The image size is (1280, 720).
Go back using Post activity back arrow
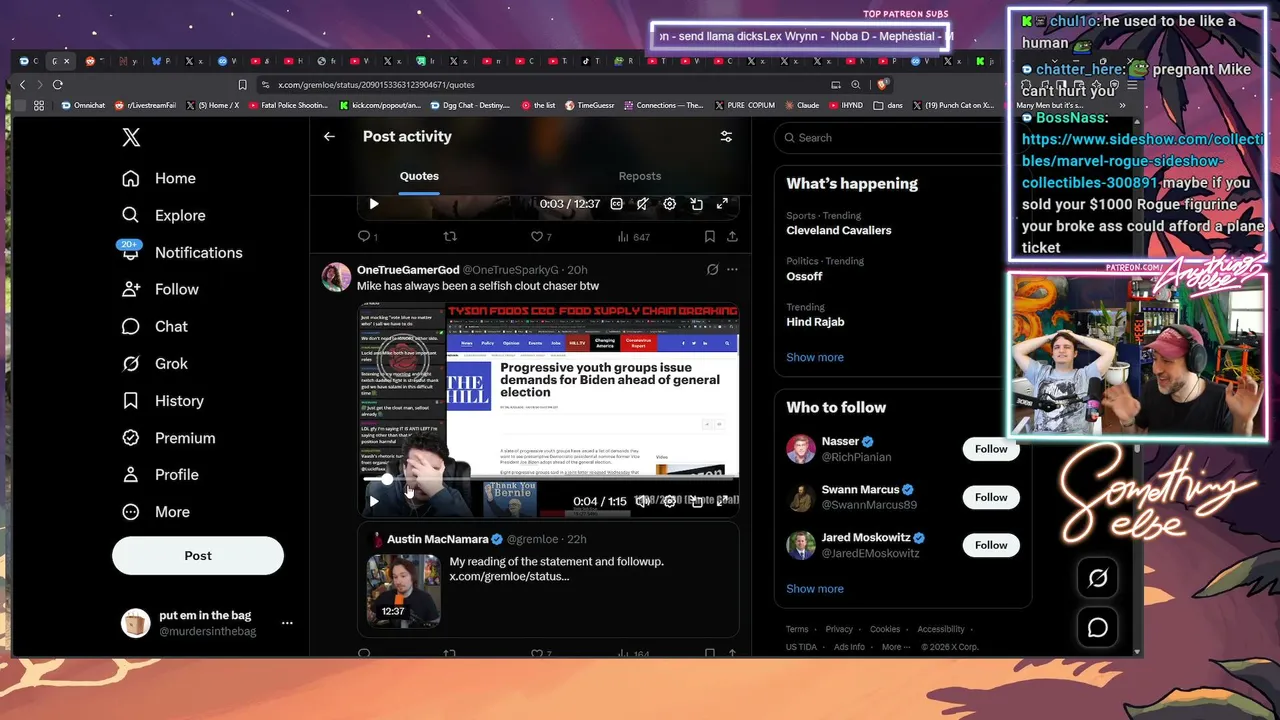coord(329,136)
